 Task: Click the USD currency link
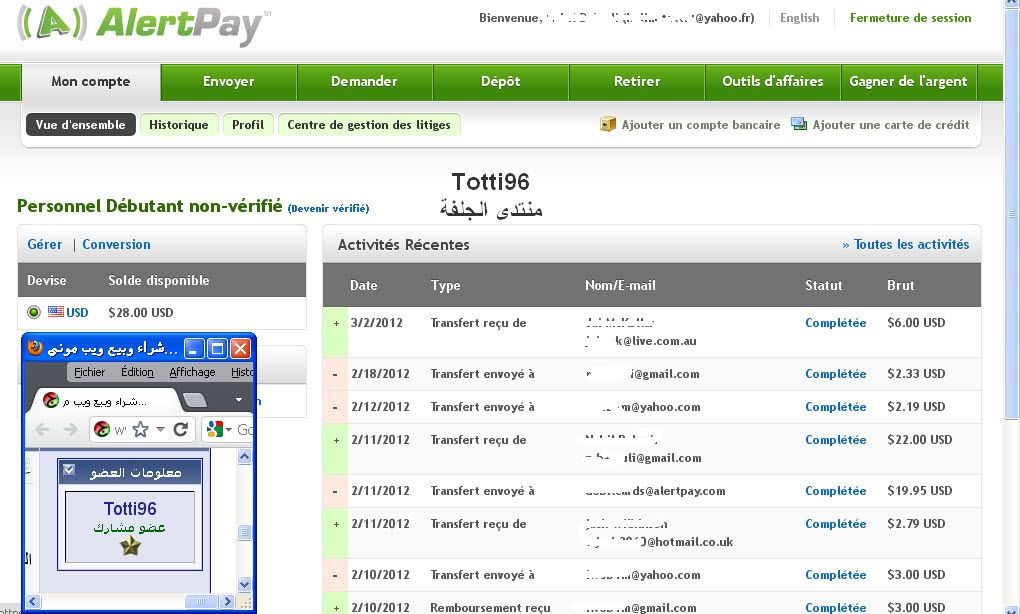(77, 312)
